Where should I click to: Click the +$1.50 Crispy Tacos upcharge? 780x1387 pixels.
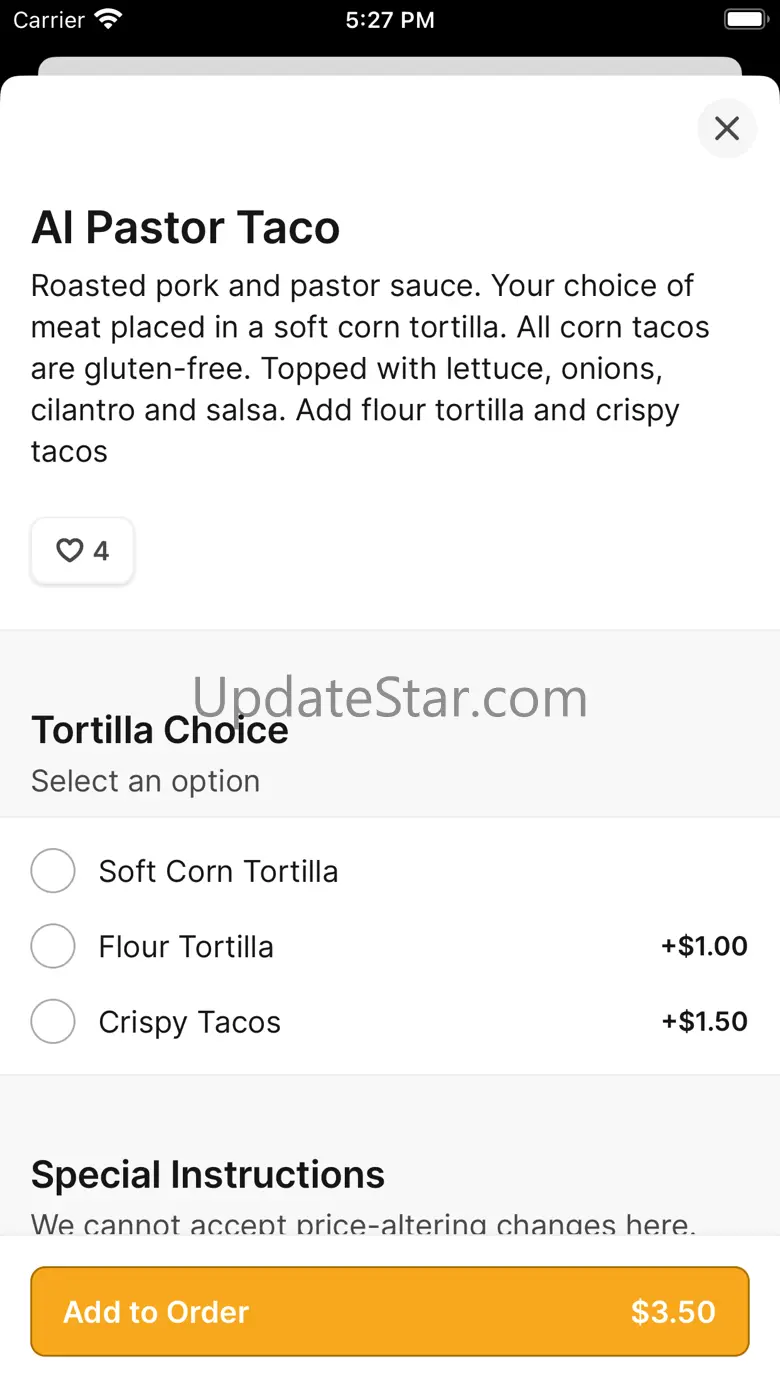(x=704, y=1021)
